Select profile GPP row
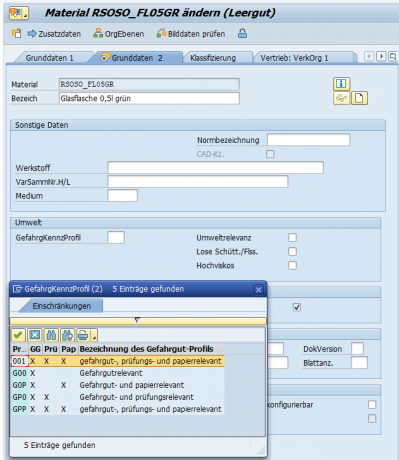The width and height of the screenshot is (399, 460). pyautogui.click(x=118, y=409)
